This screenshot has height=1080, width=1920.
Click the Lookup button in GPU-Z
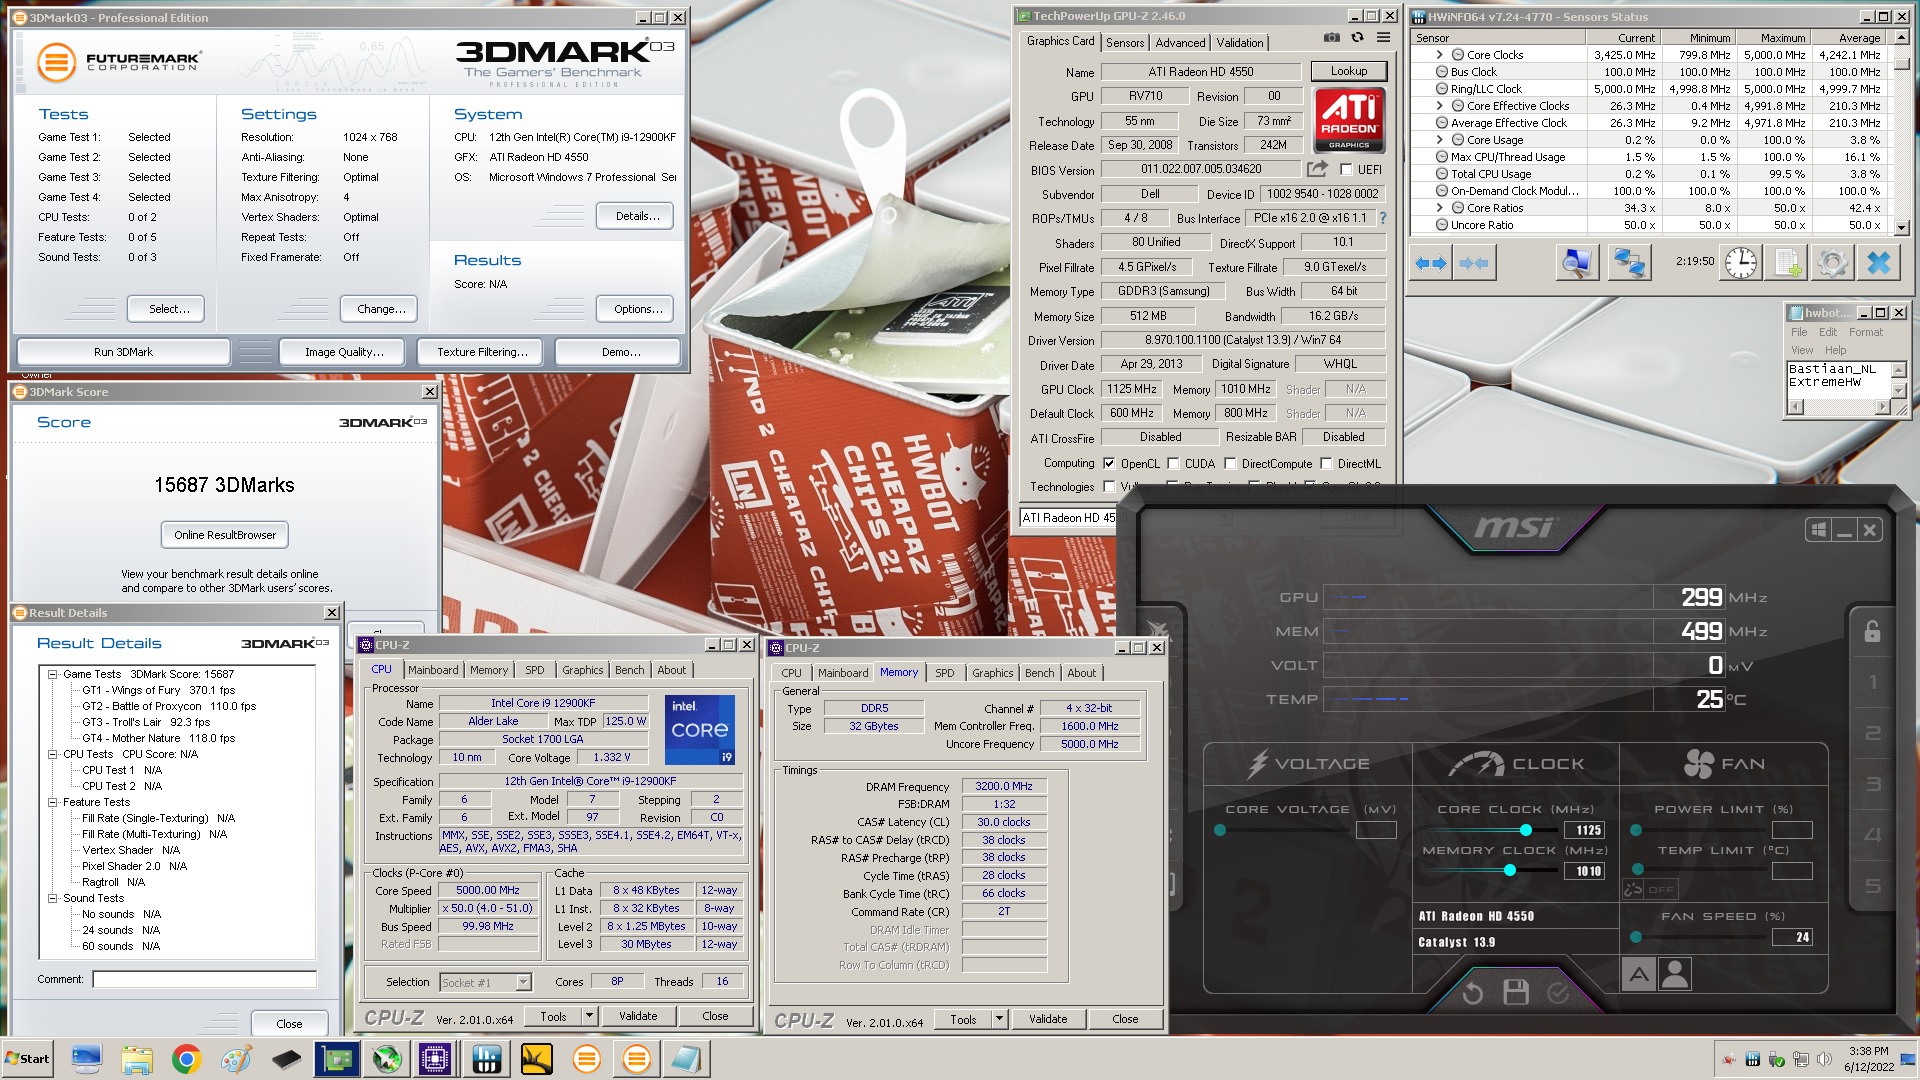click(1349, 72)
